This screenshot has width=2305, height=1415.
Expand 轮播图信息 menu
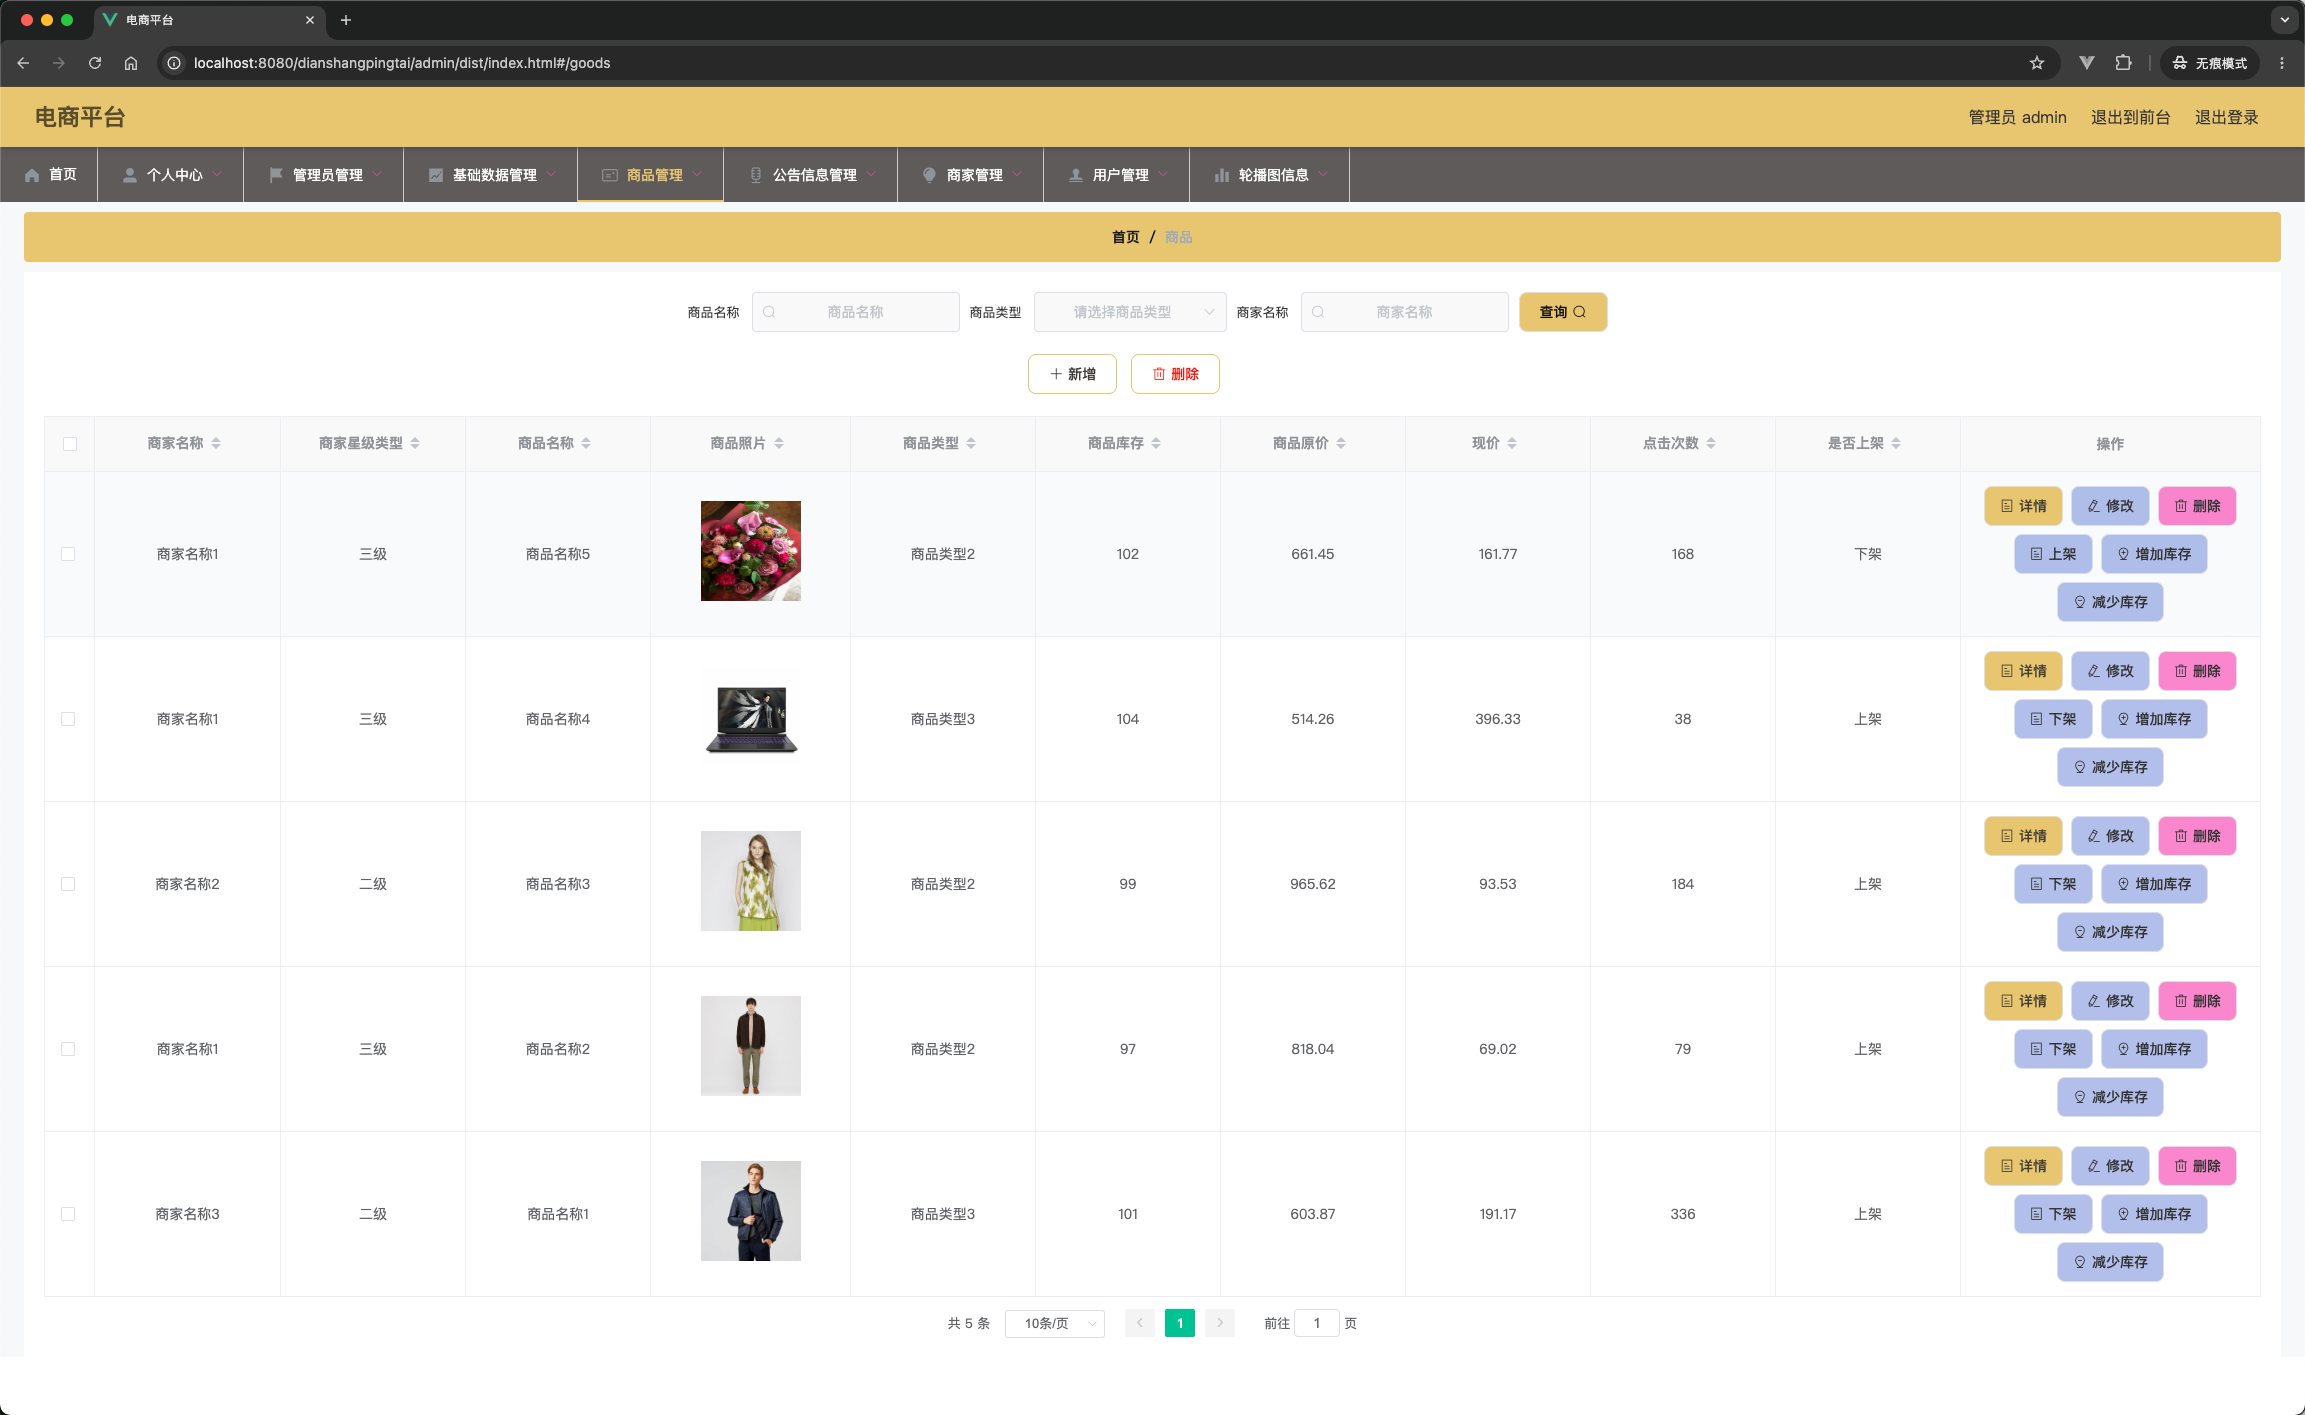tap(1270, 175)
